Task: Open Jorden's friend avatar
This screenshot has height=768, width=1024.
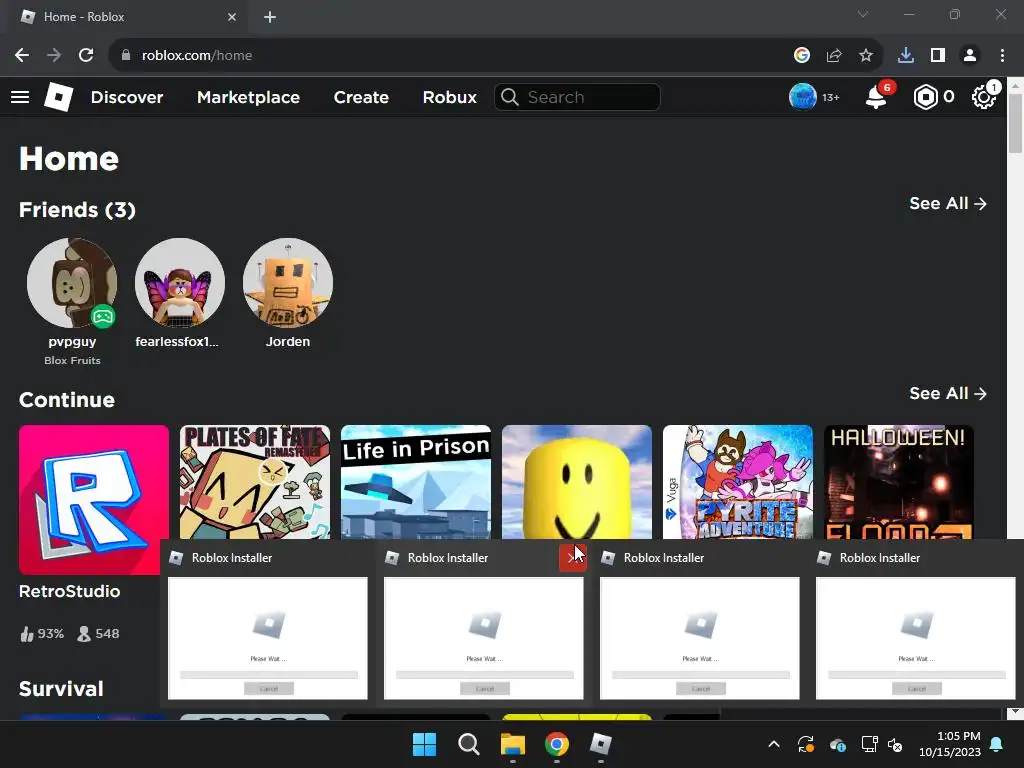Action: point(287,282)
